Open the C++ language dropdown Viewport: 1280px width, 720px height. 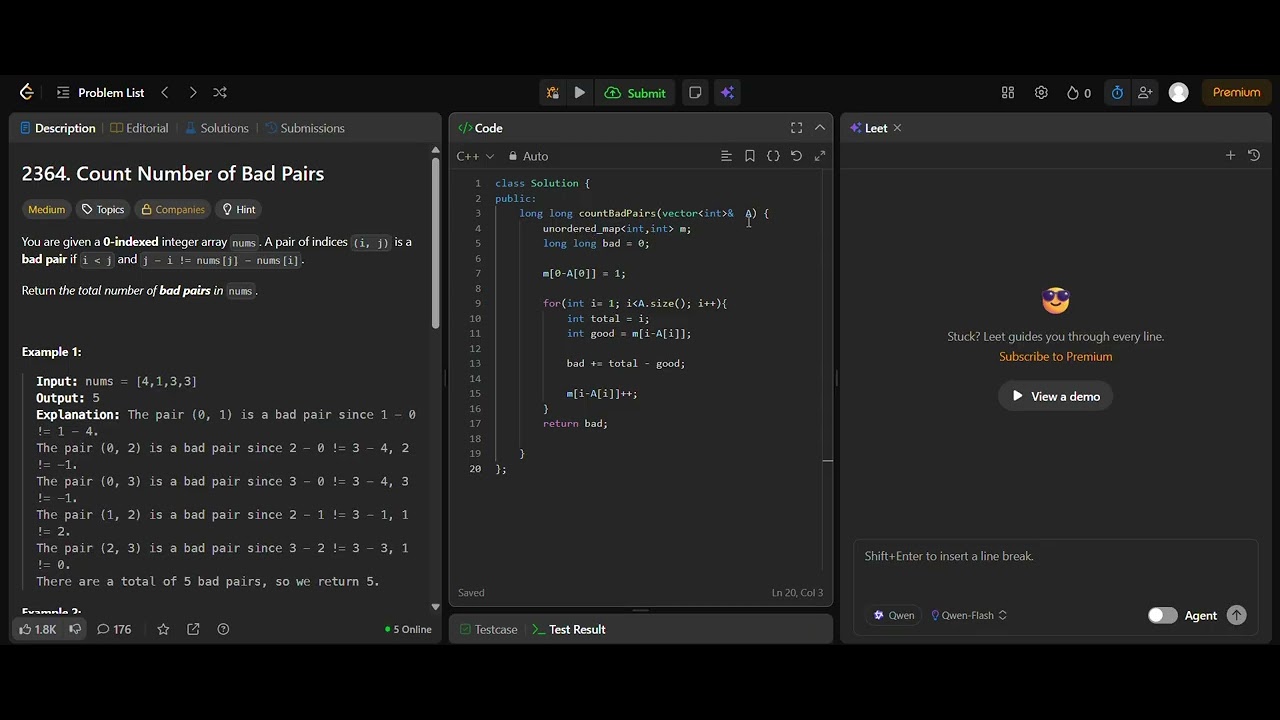click(475, 156)
